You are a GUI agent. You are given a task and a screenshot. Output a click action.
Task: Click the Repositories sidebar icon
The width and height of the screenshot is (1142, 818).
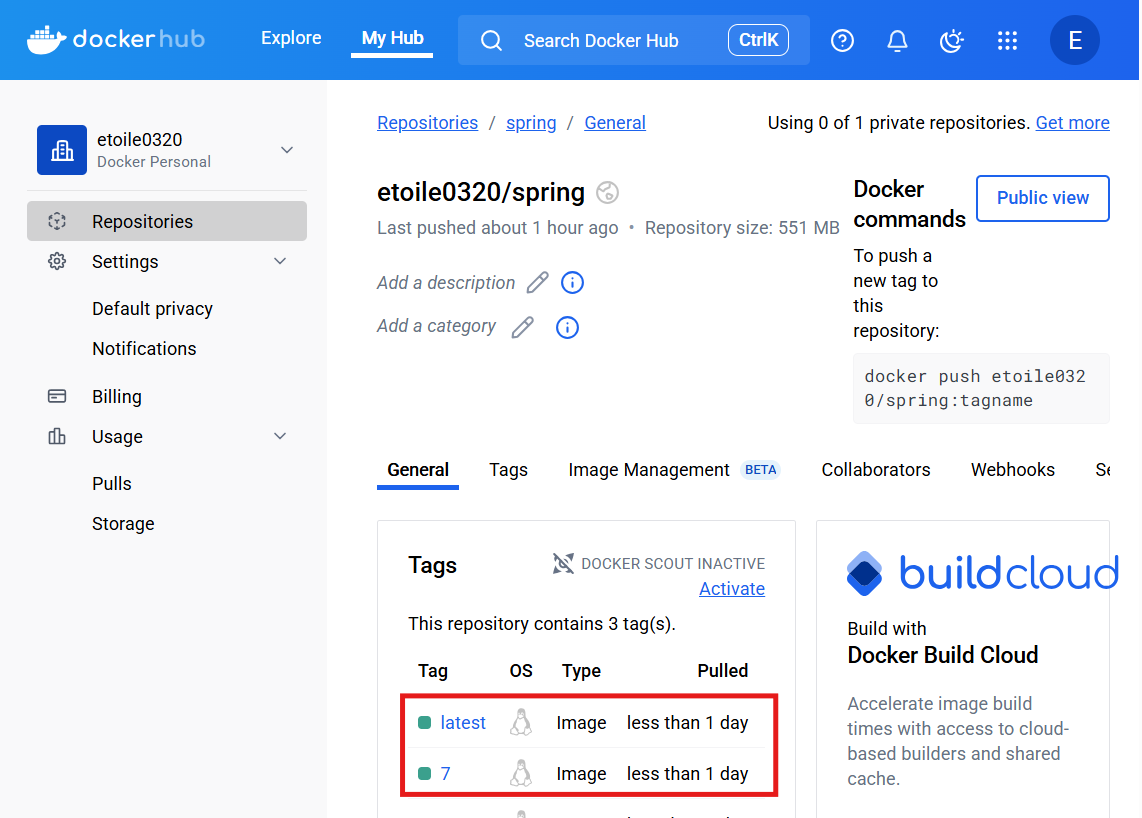click(57, 221)
